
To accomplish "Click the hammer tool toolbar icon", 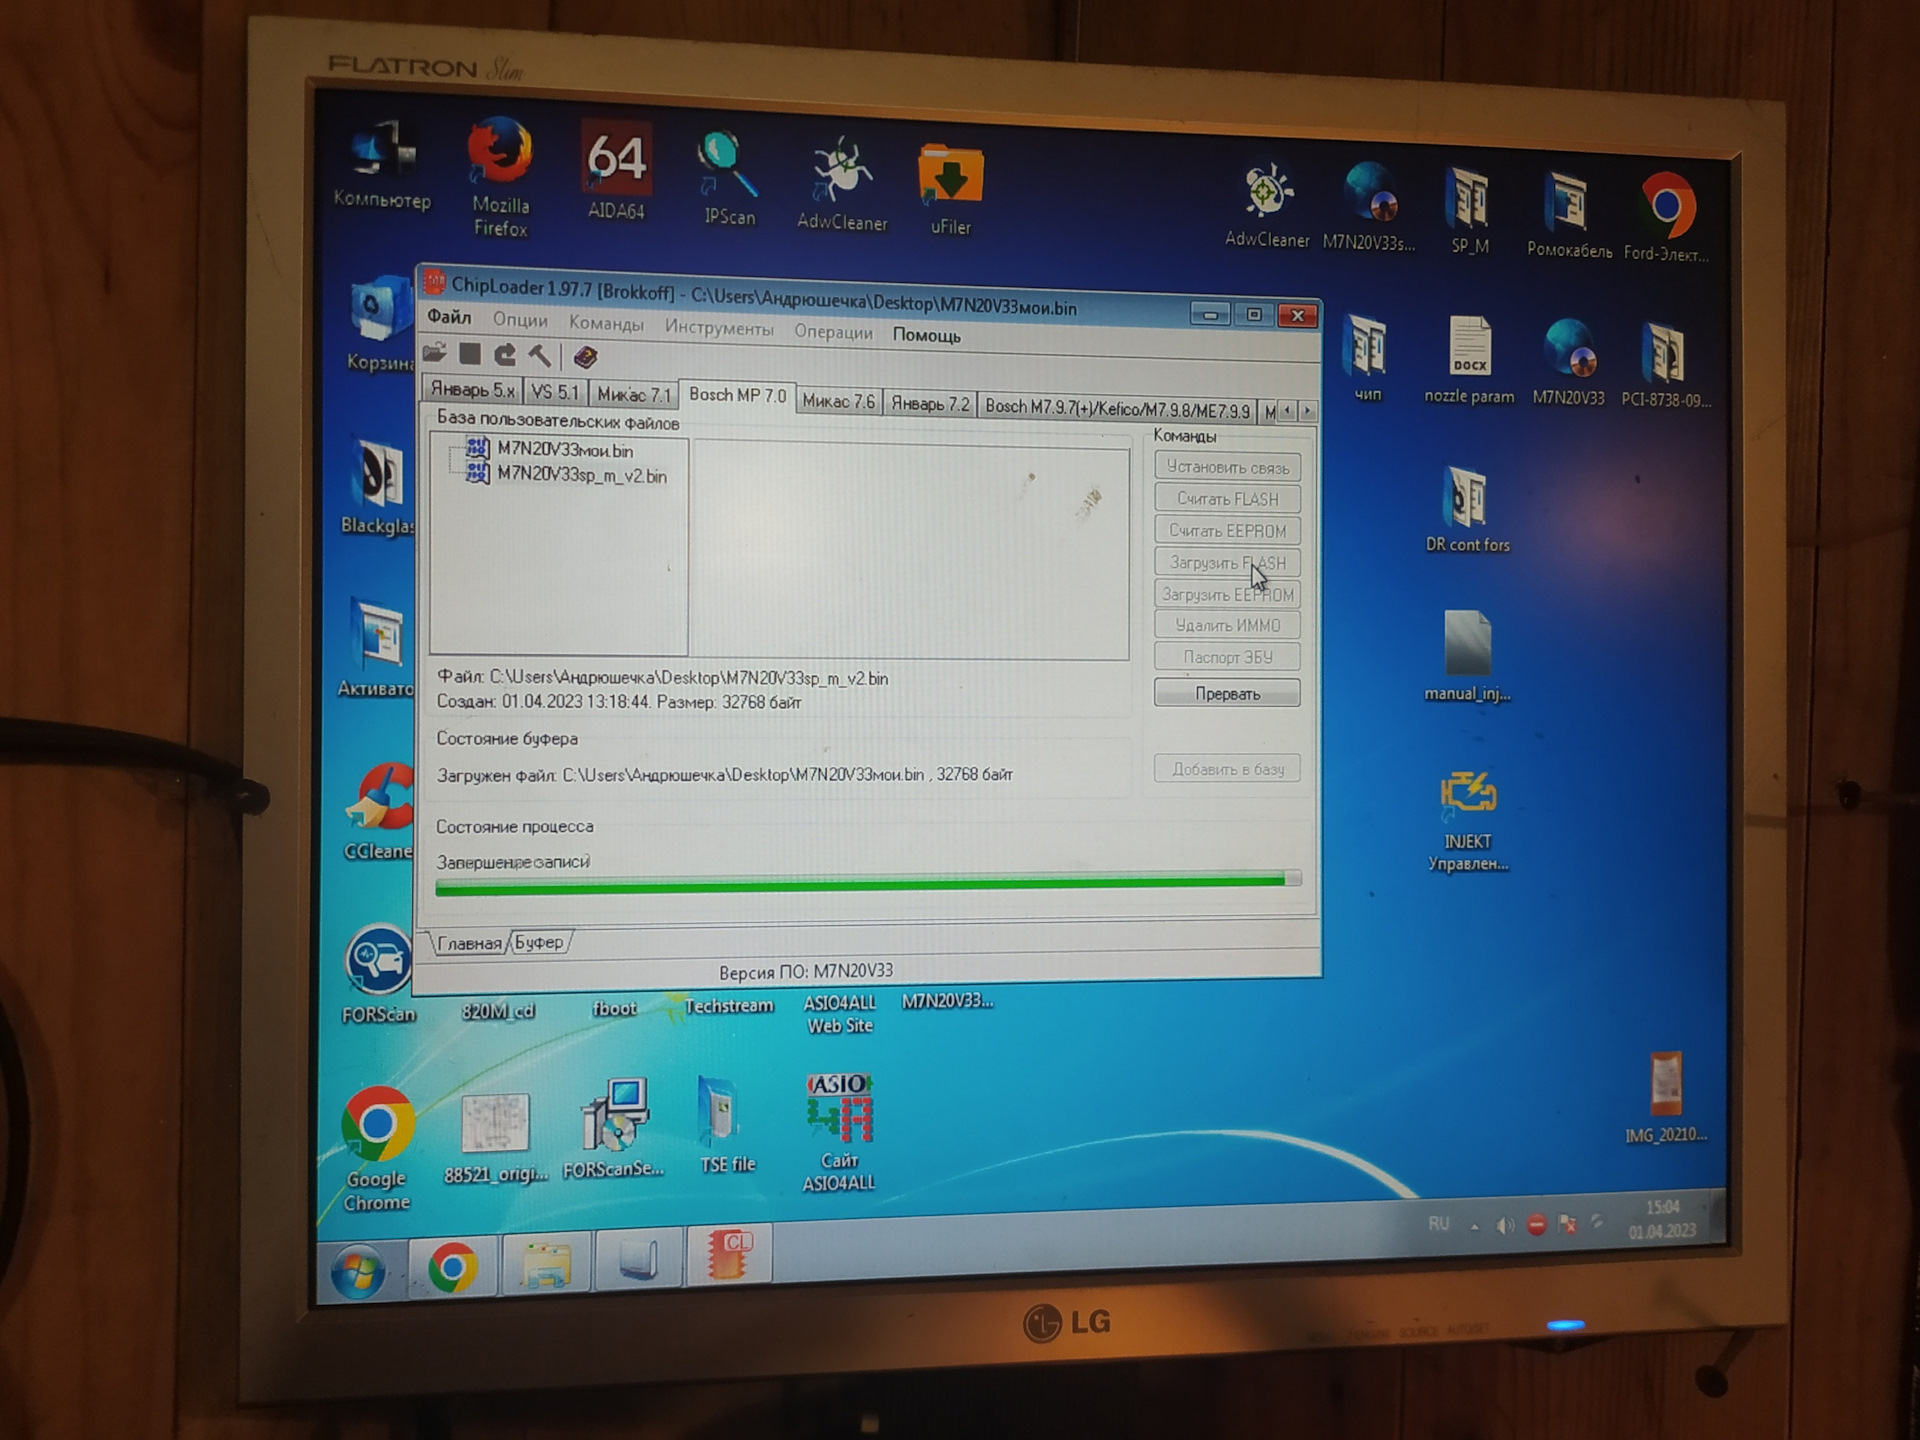I will point(540,356).
